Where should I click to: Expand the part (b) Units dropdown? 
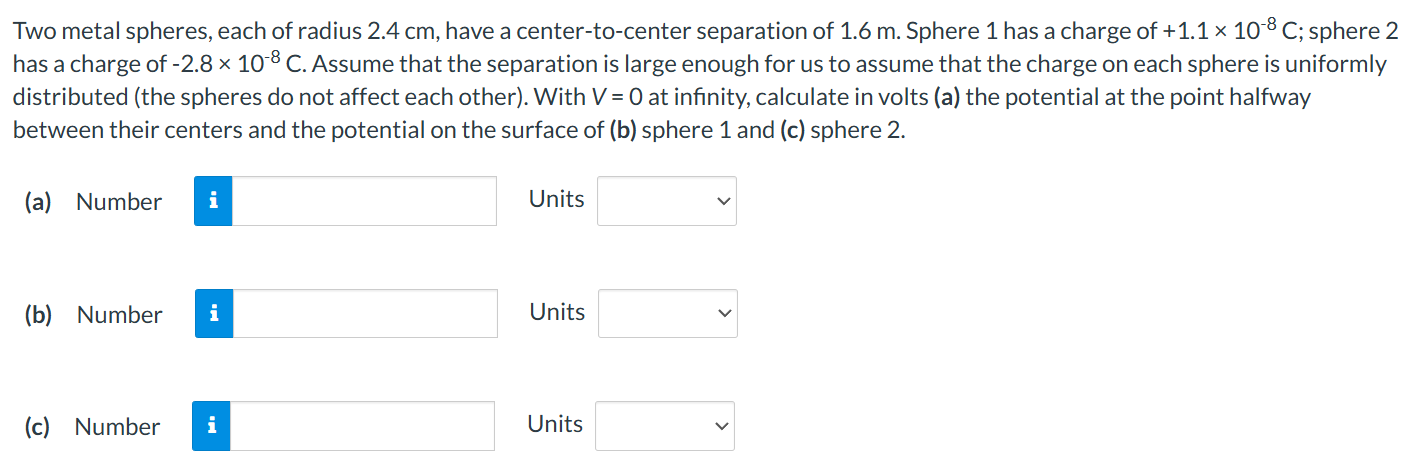pyautogui.click(x=667, y=314)
